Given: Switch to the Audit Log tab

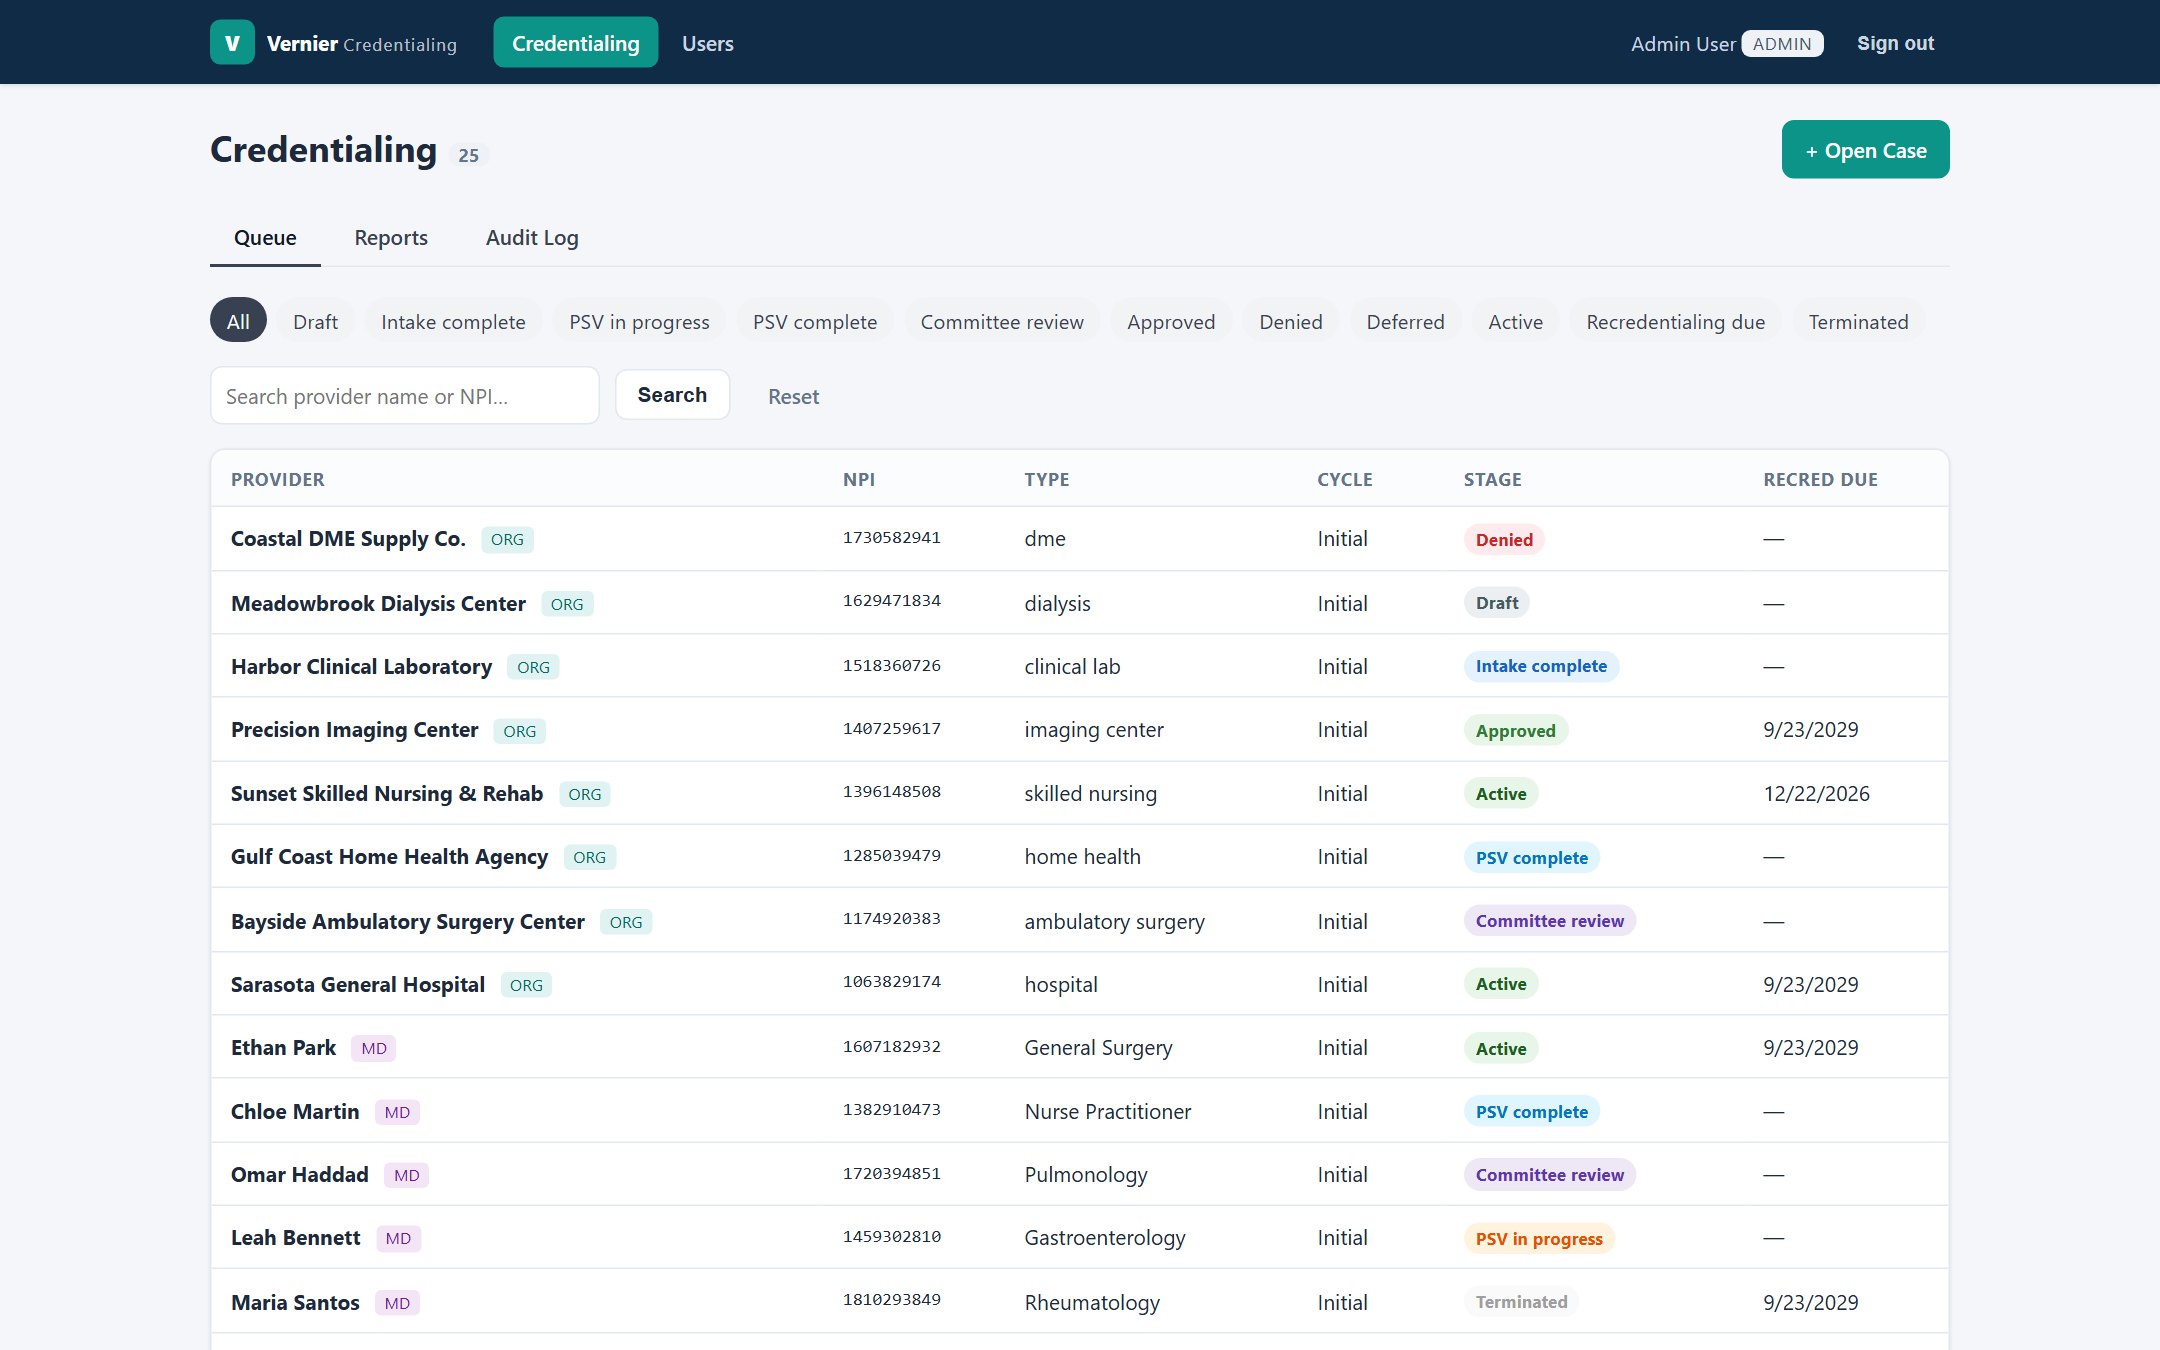Looking at the screenshot, I should click(532, 238).
